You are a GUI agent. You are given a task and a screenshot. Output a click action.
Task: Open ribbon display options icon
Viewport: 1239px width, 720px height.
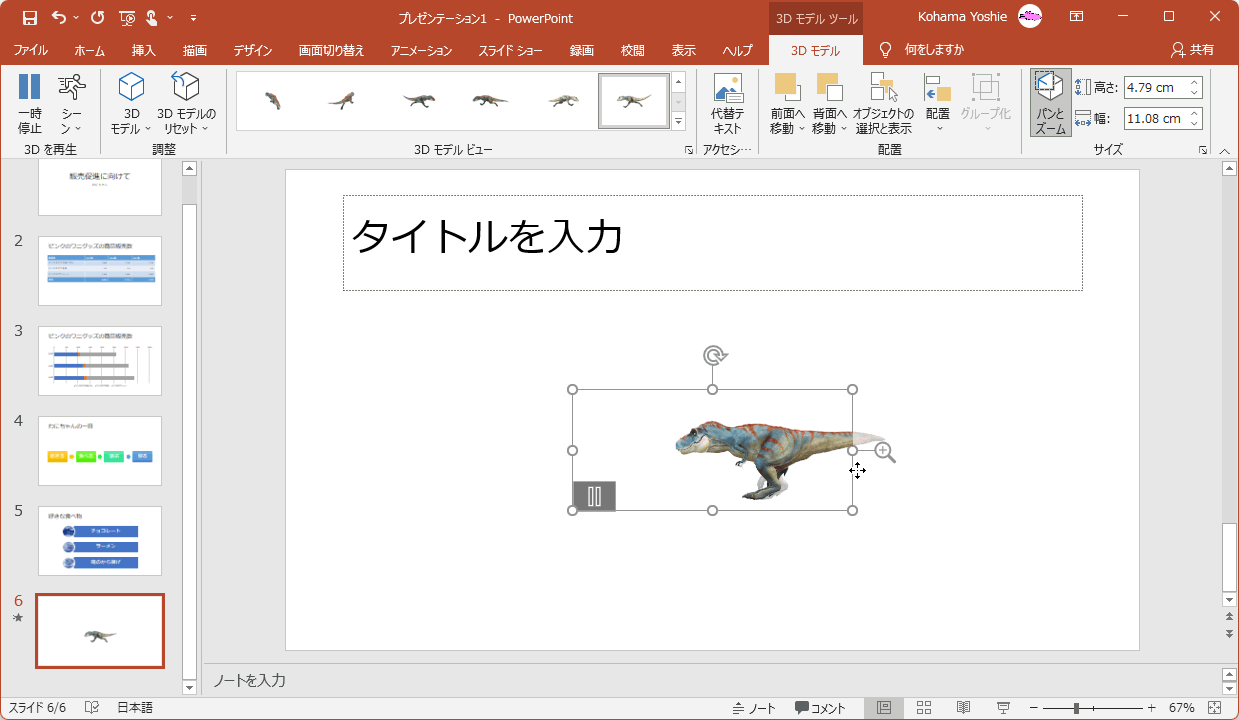pyautogui.click(x=1076, y=17)
